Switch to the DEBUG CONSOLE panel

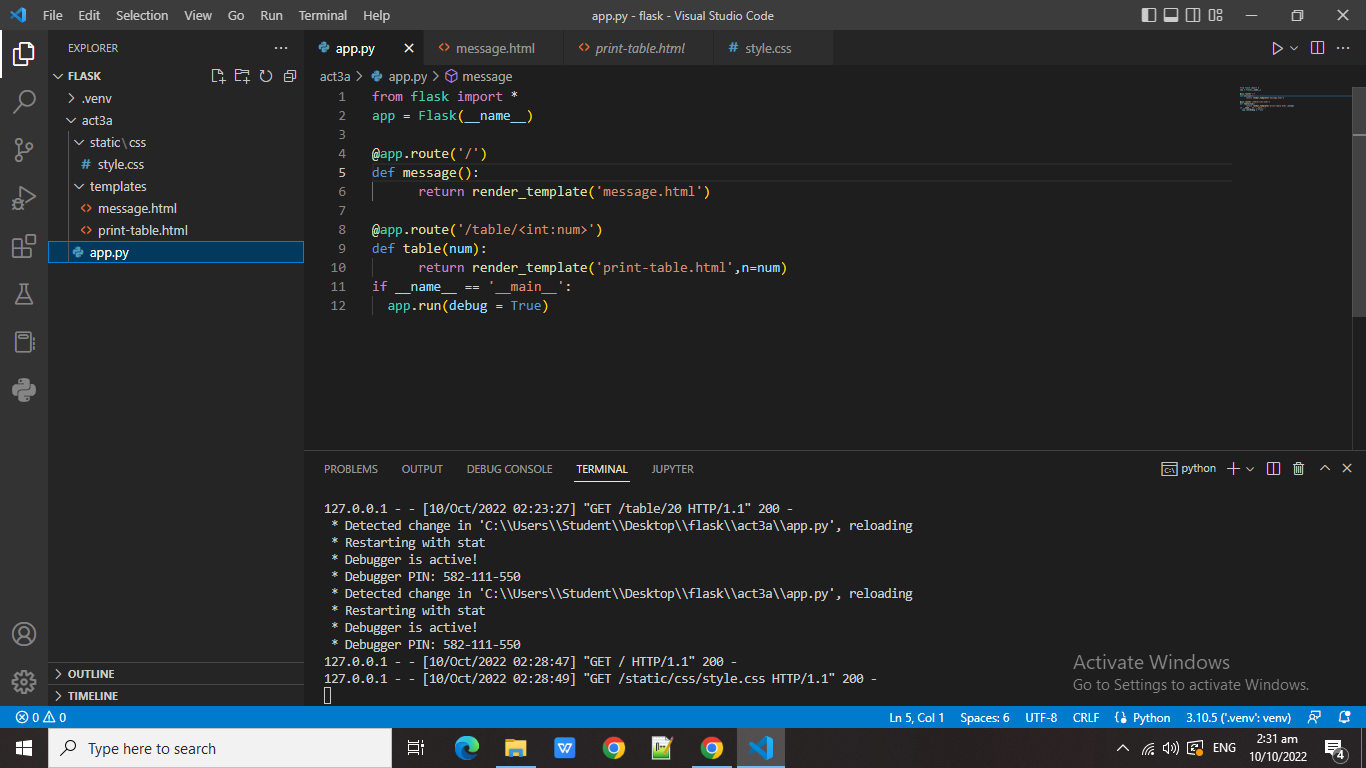509,468
